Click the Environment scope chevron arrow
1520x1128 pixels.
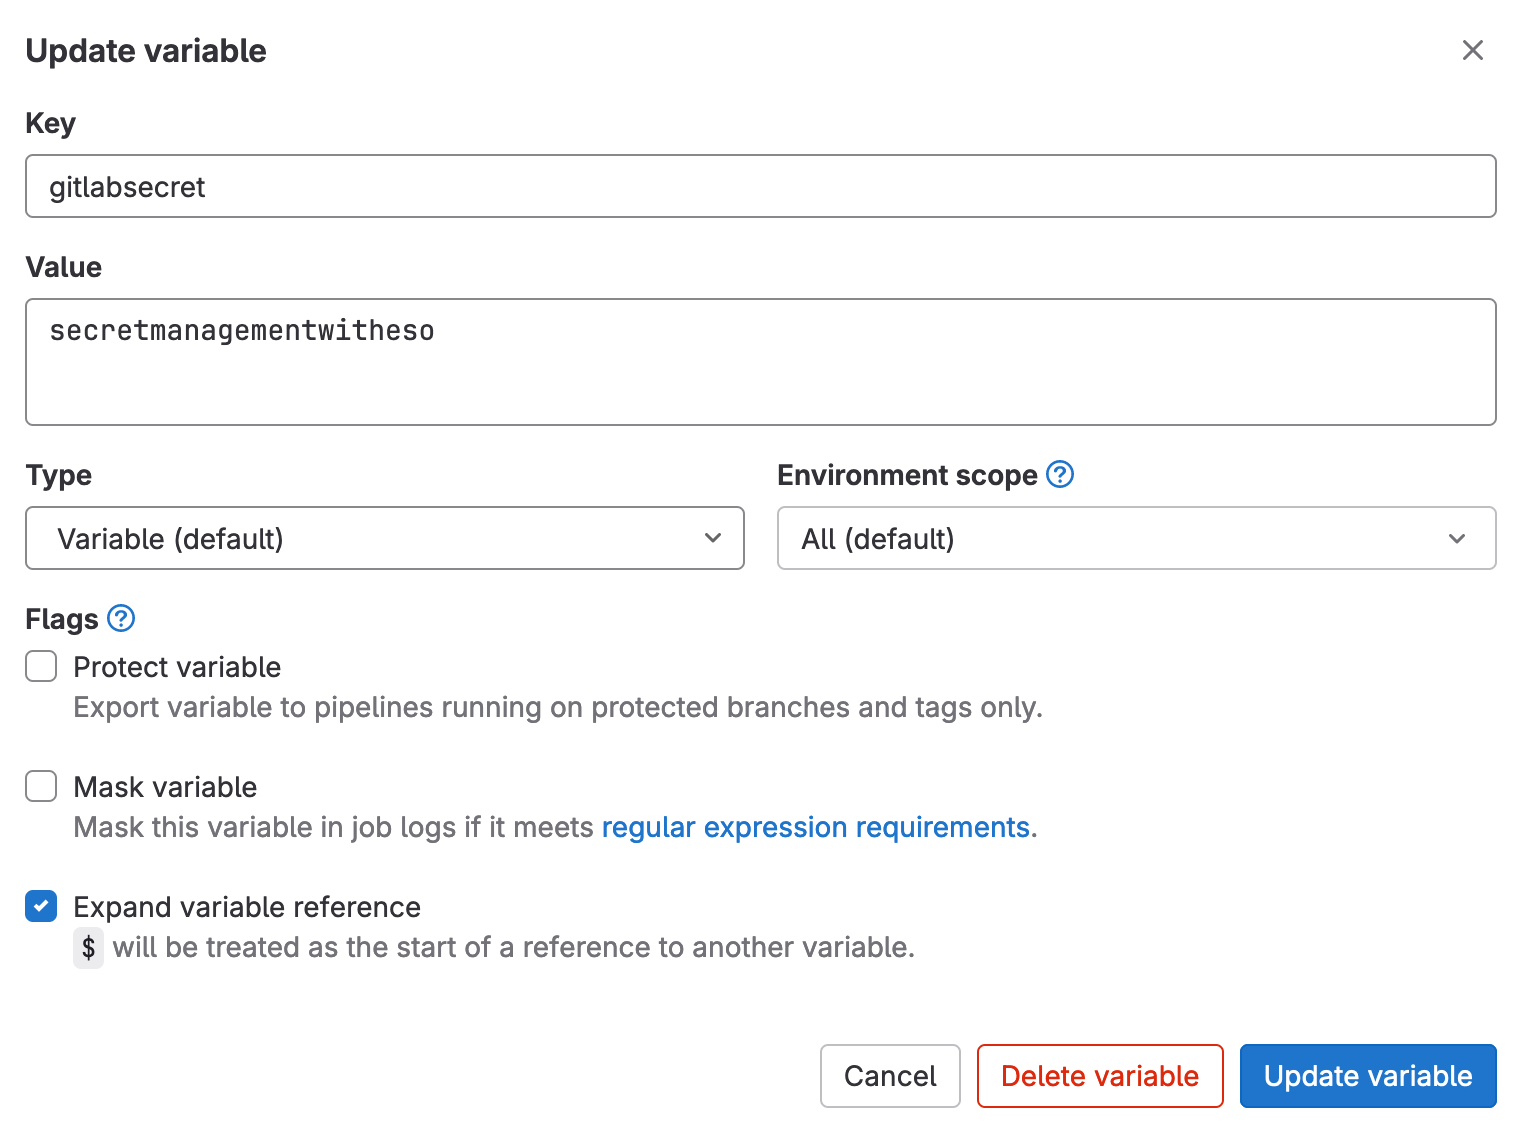coord(1457,538)
